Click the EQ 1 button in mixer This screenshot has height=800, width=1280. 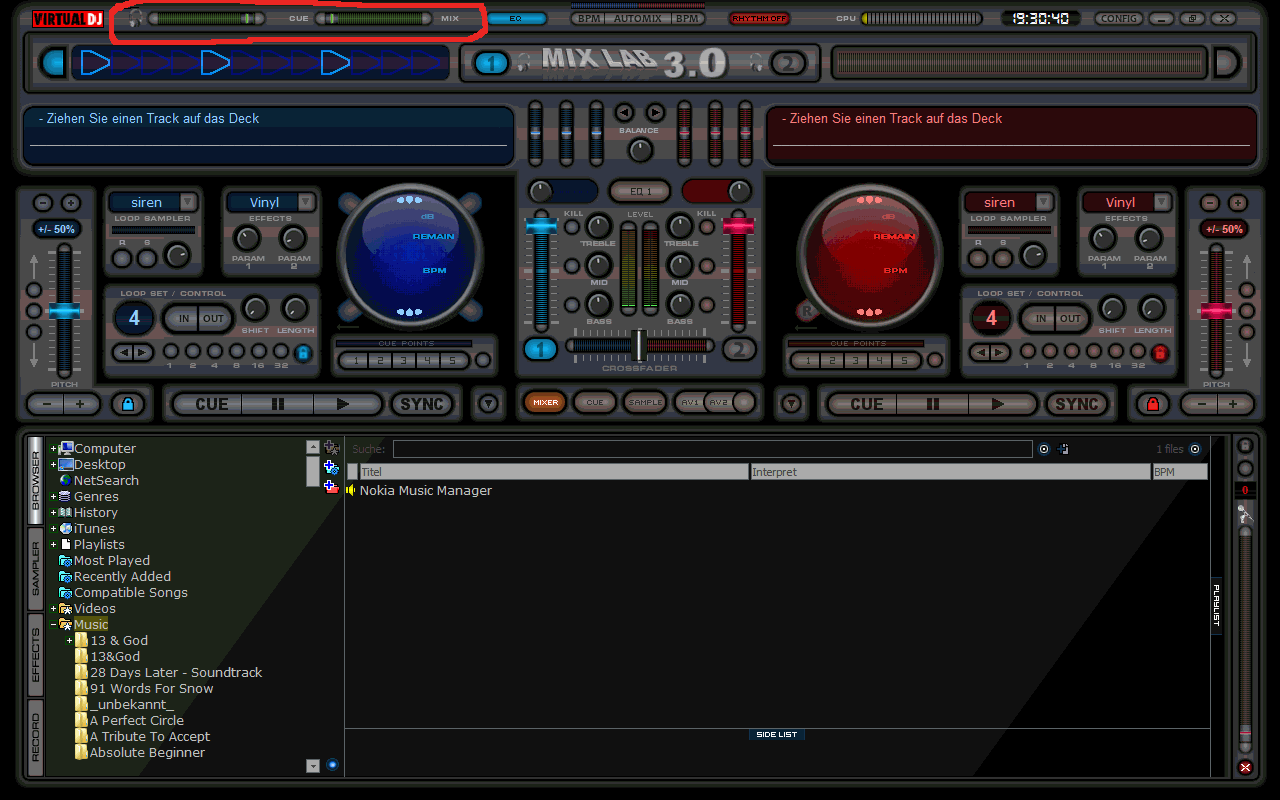pyautogui.click(x=639, y=191)
